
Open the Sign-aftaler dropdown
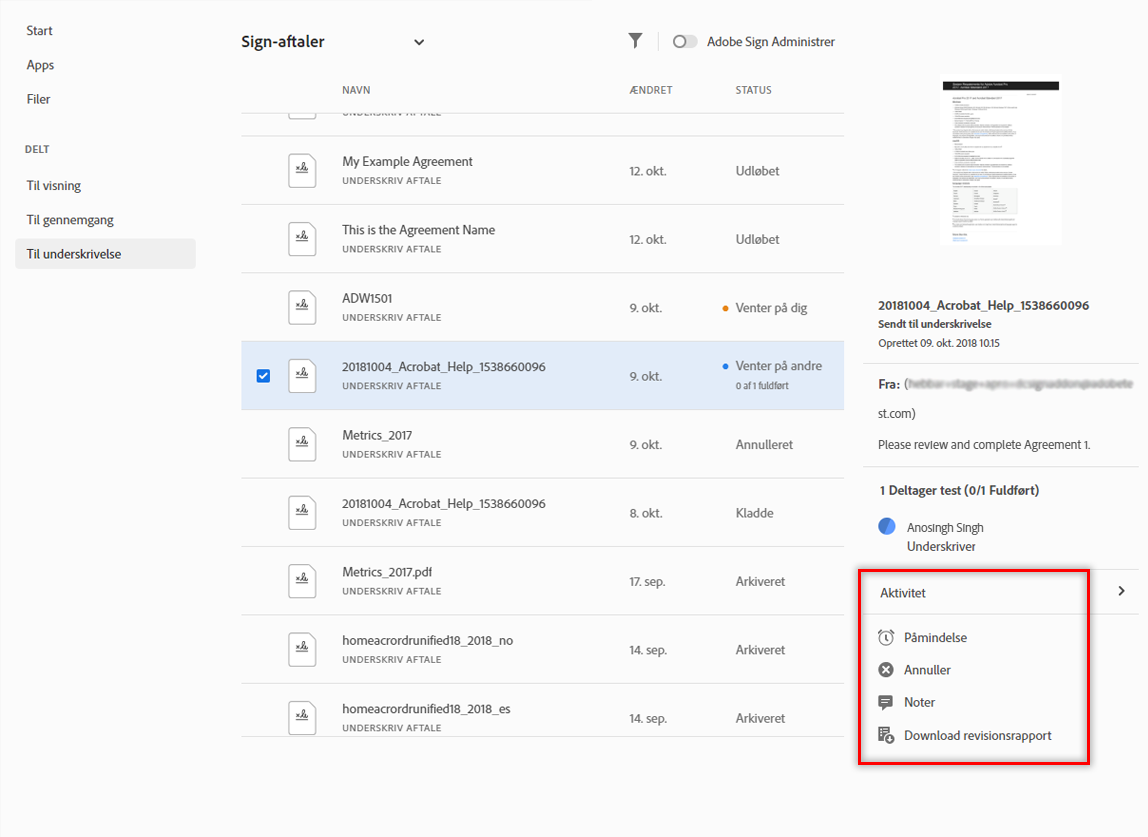[x=419, y=42]
